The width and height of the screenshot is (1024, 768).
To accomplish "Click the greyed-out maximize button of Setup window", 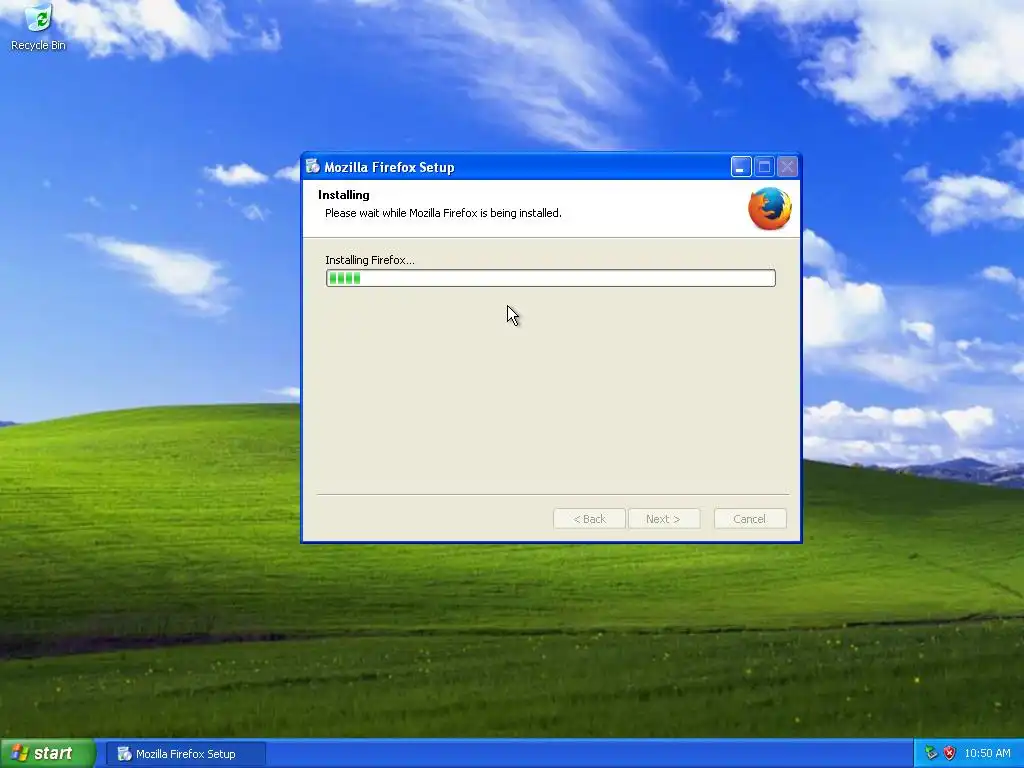I will click(764, 167).
